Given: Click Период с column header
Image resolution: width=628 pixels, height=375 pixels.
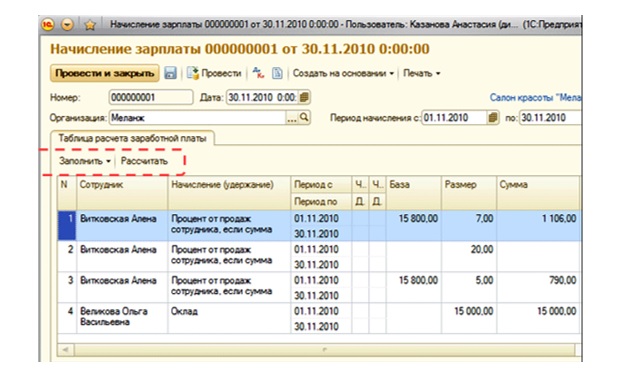Looking at the screenshot, I should click(321, 185).
